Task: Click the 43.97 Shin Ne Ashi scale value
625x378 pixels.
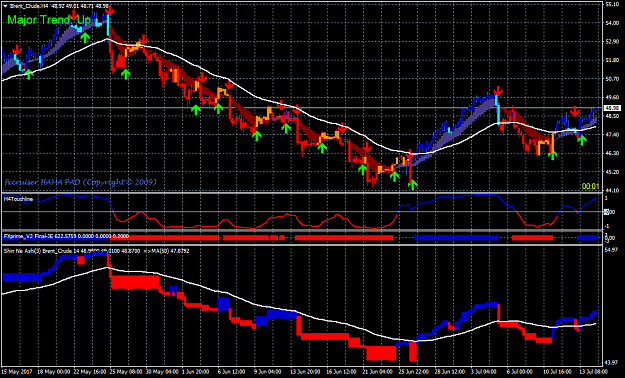Action: pos(611,362)
